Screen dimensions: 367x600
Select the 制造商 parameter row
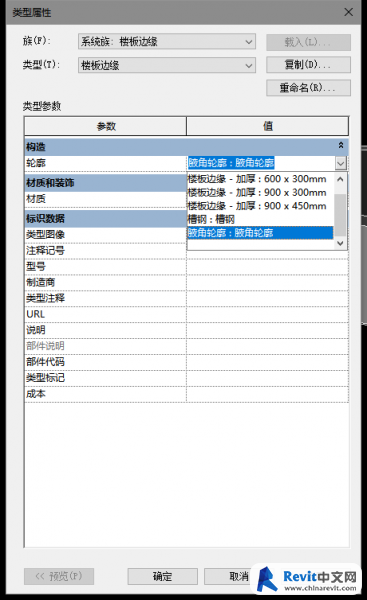coord(105,282)
